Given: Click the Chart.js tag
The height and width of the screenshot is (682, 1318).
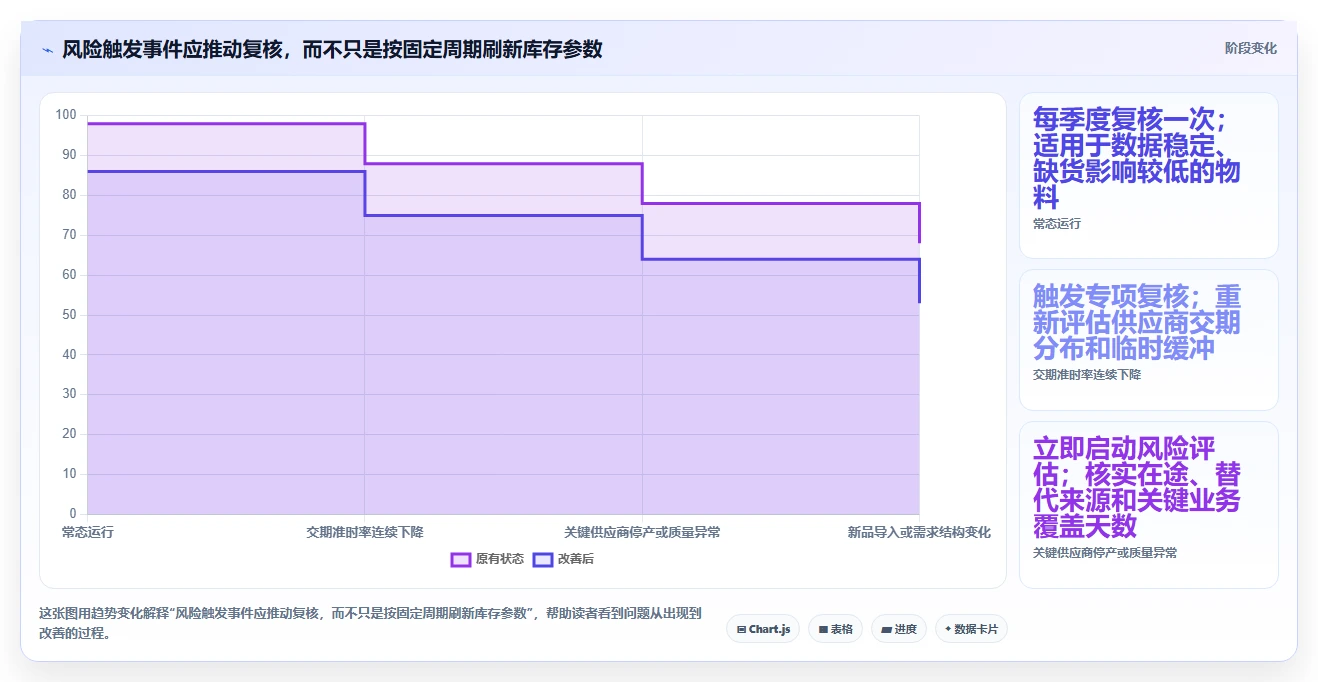Looking at the screenshot, I should point(762,629).
